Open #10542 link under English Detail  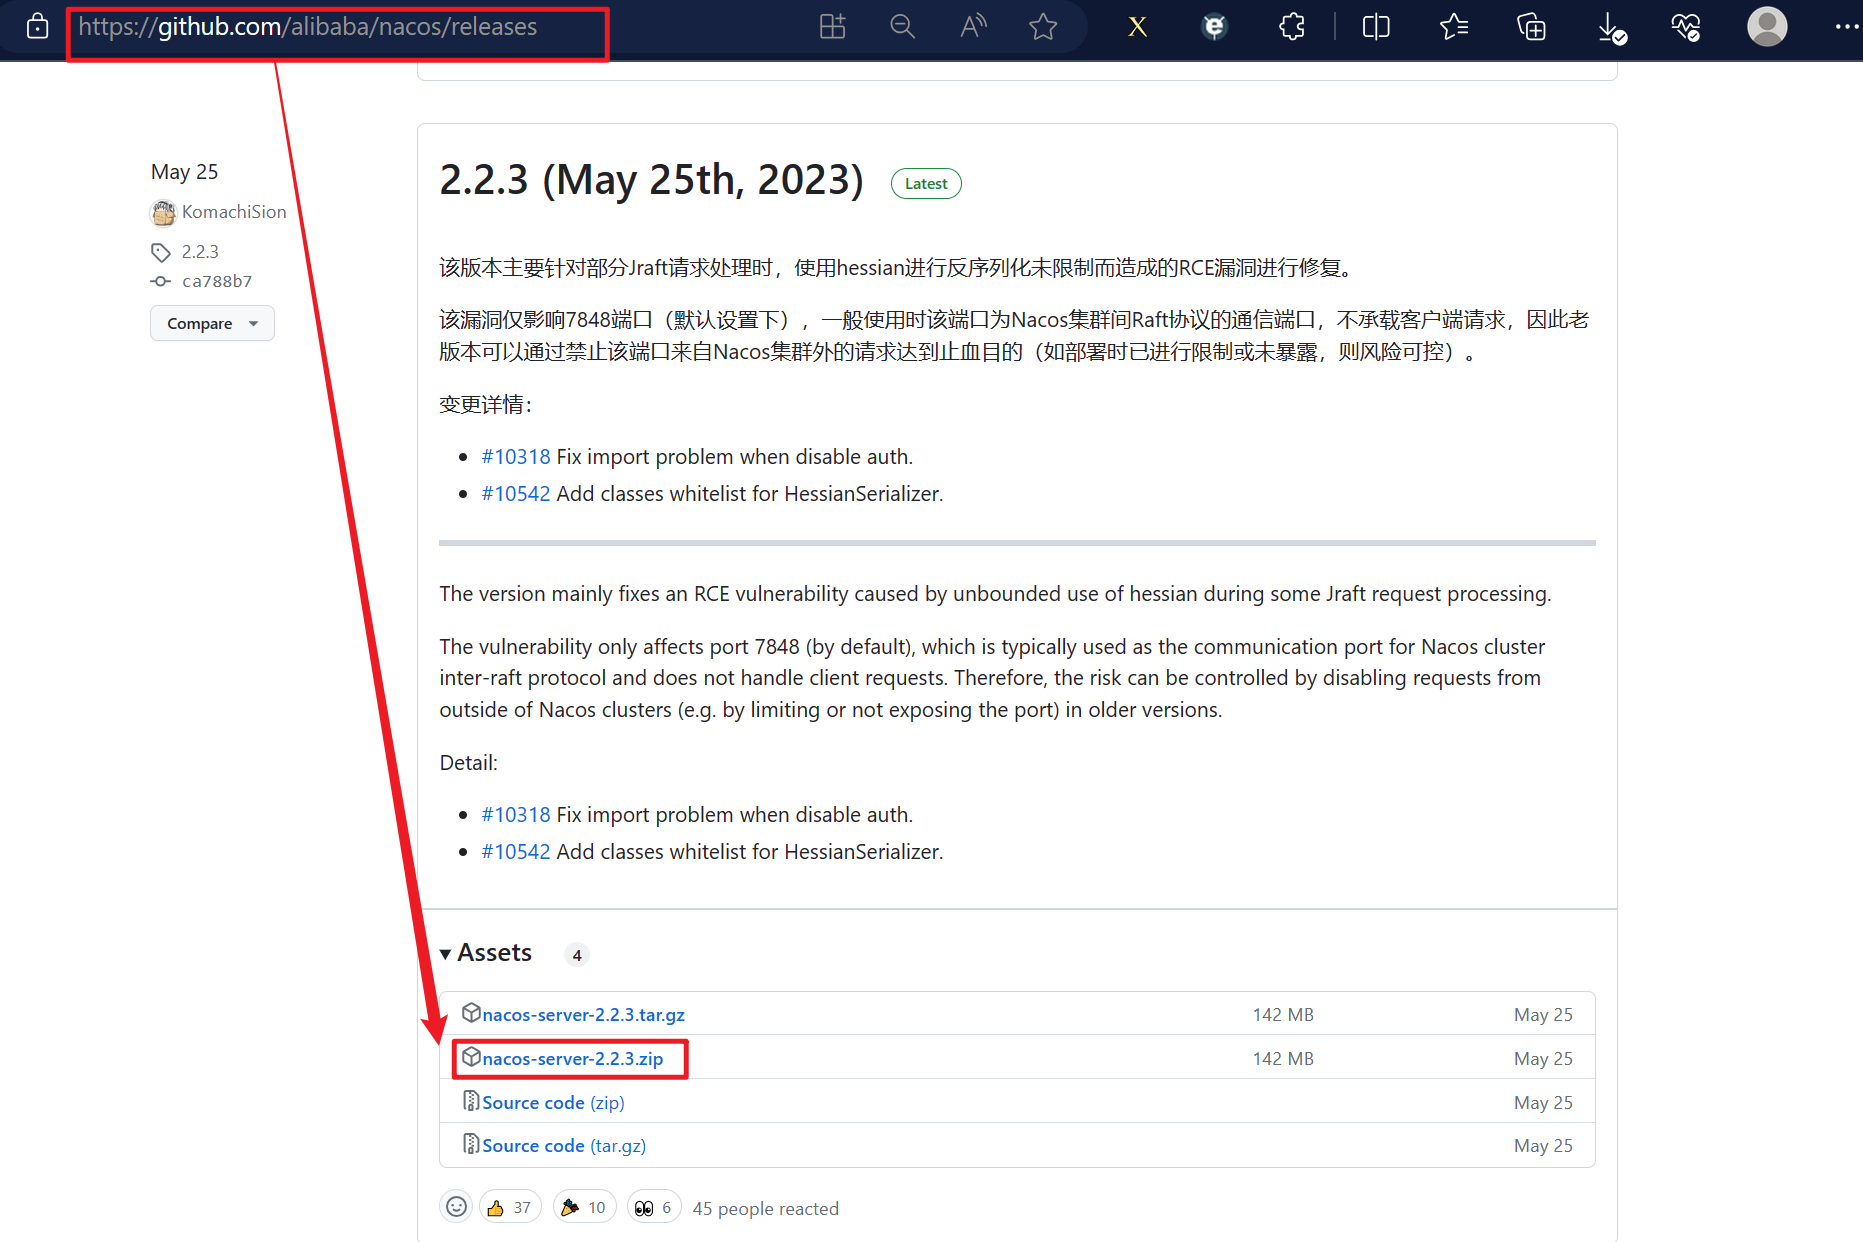[x=516, y=852]
